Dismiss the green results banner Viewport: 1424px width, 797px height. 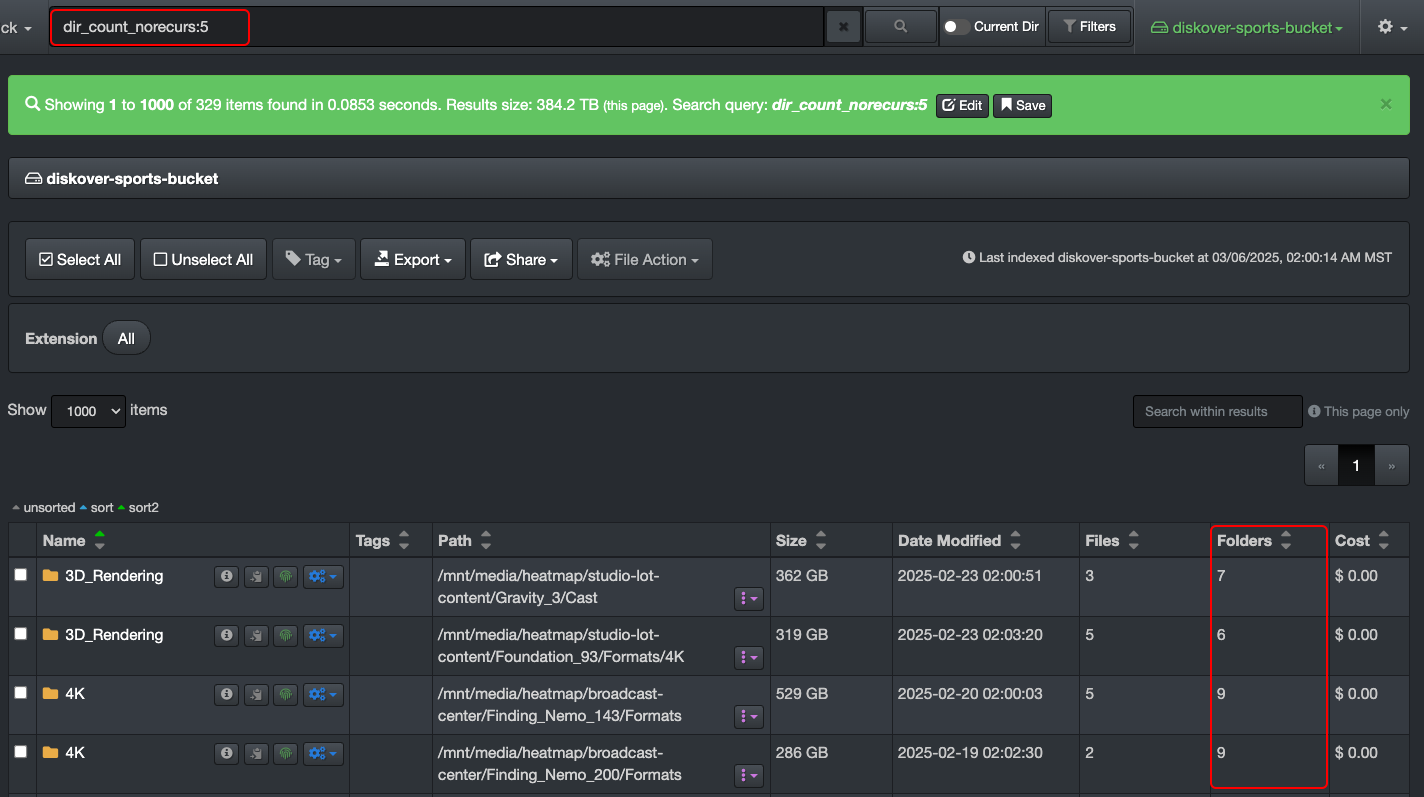pos(1385,104)
